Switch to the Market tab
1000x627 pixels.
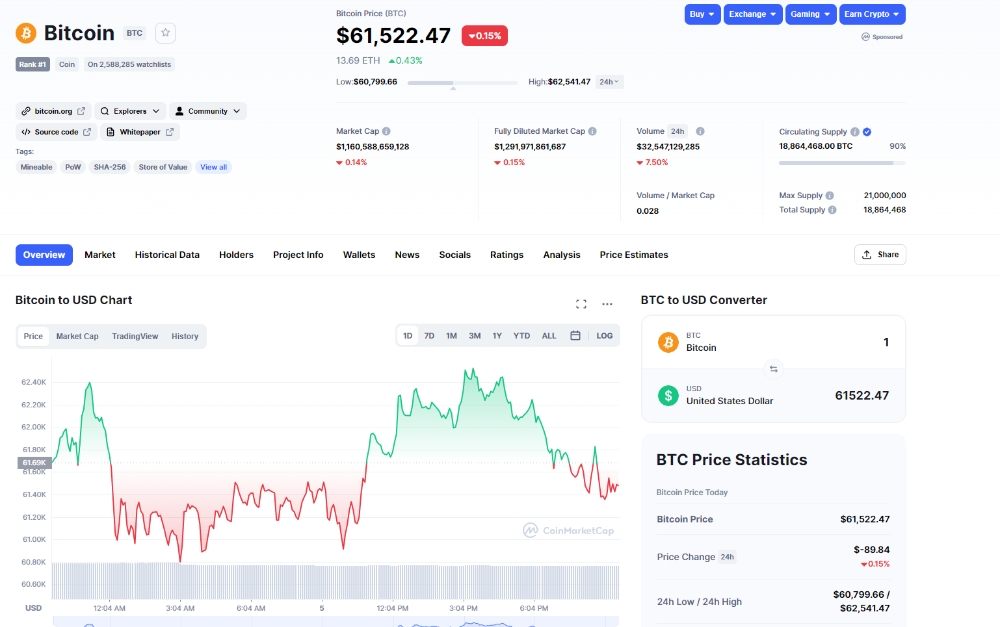click(x=100, y=254)
